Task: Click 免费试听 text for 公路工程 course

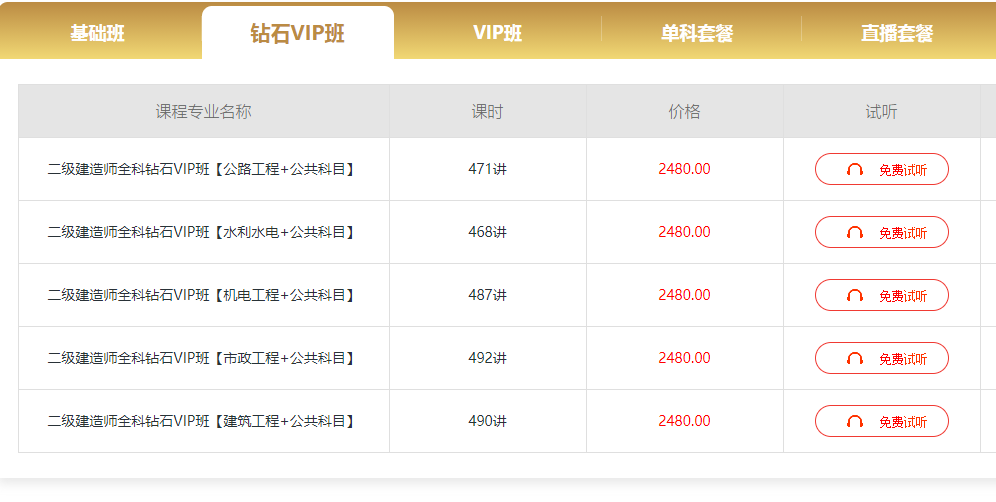Action: [x=903, y=170]
